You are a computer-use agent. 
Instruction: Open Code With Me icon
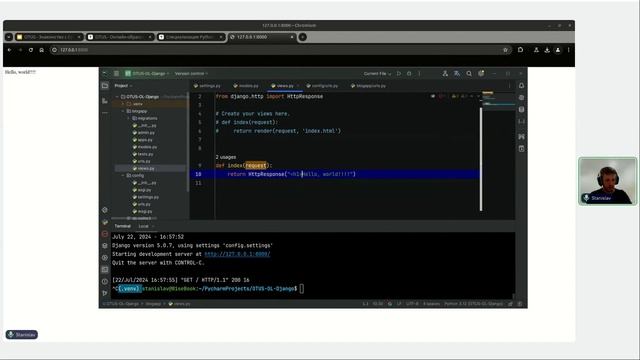[445, 73]
